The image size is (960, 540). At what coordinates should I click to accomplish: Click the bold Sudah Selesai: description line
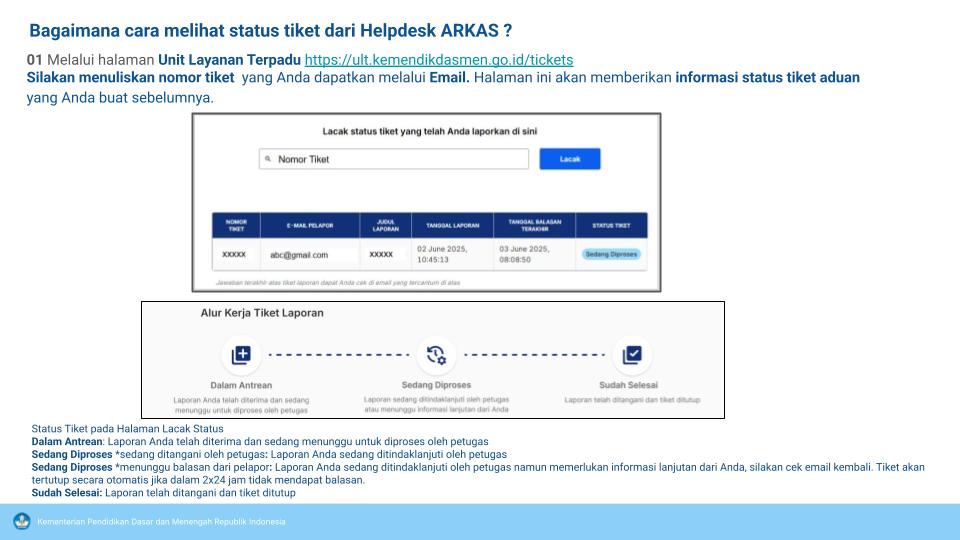coord(163,493)
